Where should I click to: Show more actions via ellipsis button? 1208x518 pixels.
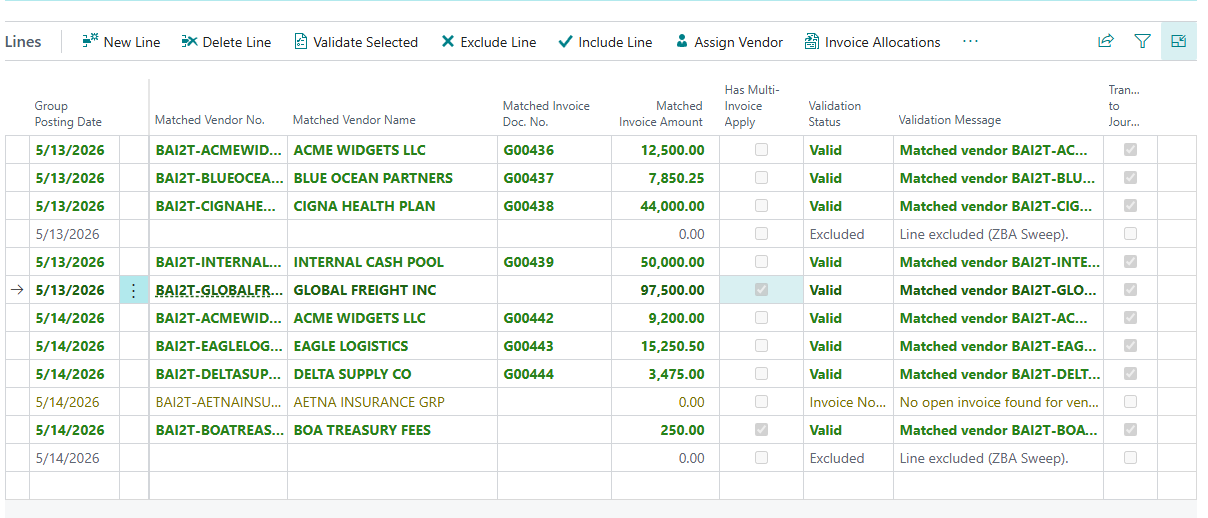(x=970, y=42)
